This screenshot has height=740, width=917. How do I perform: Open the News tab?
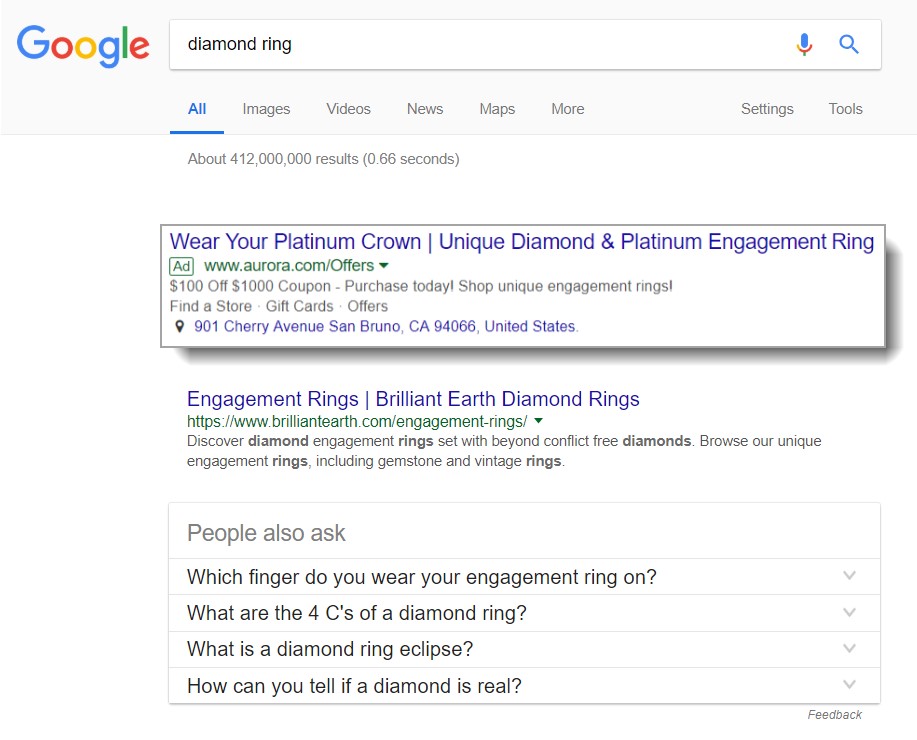point(425,109)
